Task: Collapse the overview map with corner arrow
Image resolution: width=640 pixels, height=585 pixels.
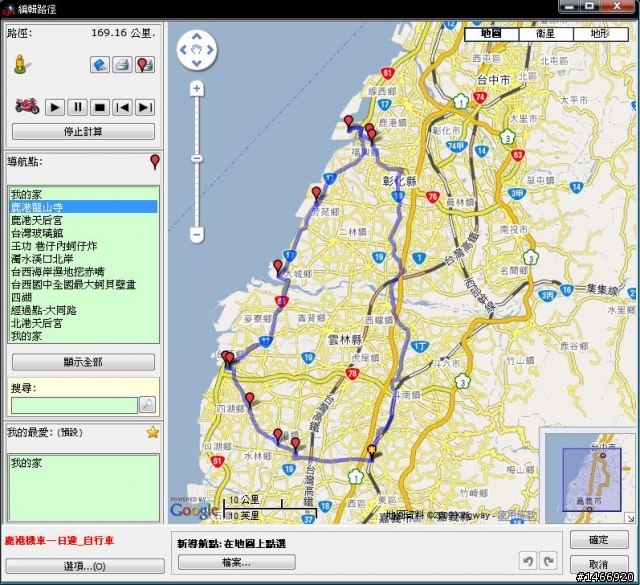Action: point(631,518)
